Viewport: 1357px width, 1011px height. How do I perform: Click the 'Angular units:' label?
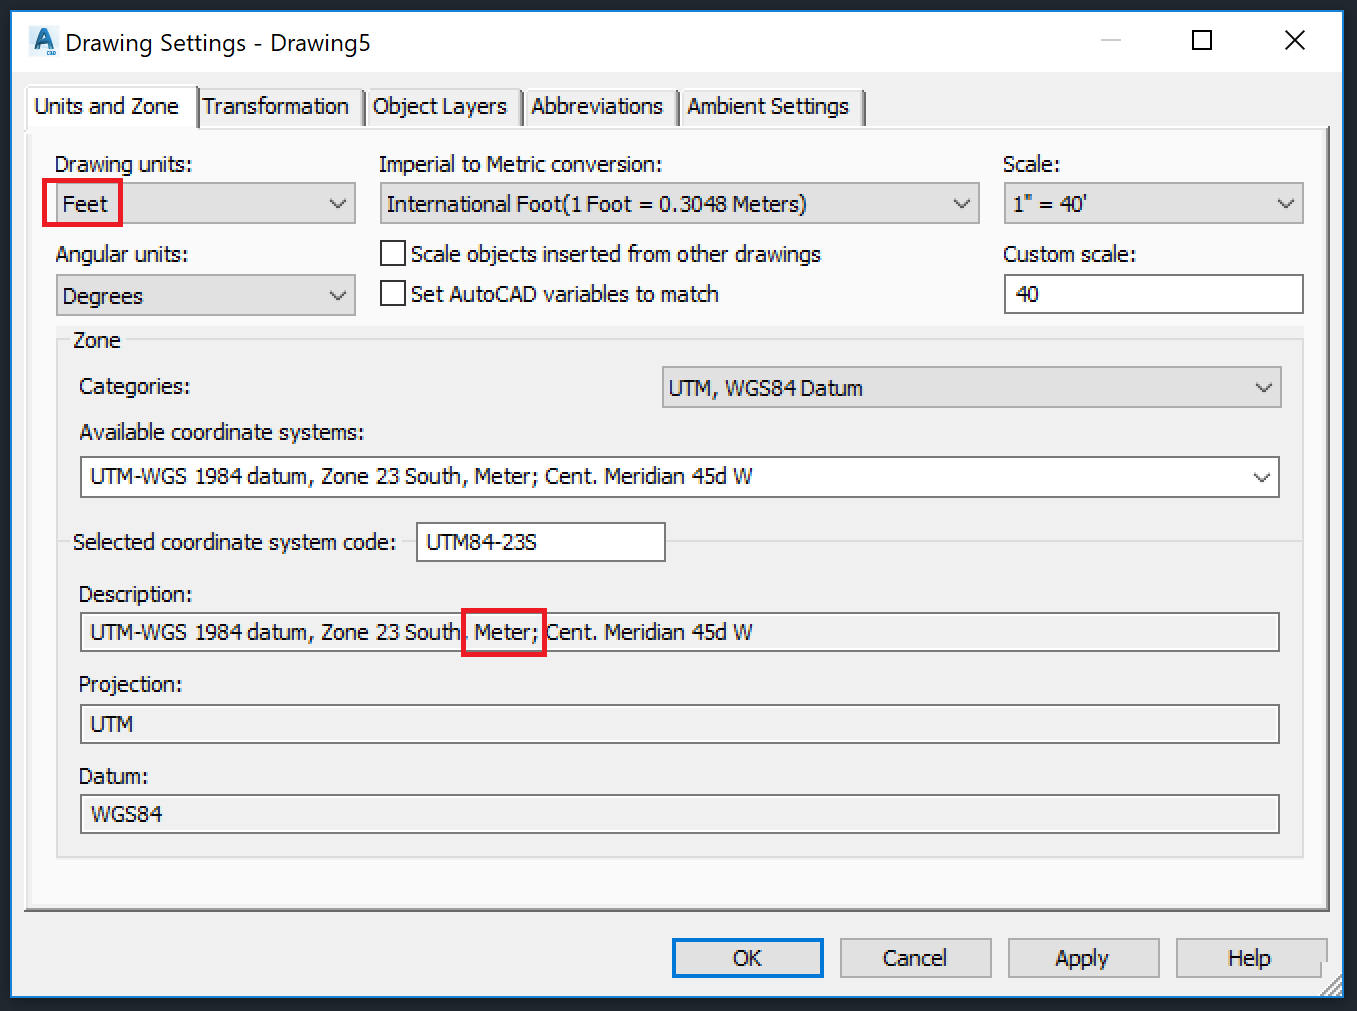(121, 254)
